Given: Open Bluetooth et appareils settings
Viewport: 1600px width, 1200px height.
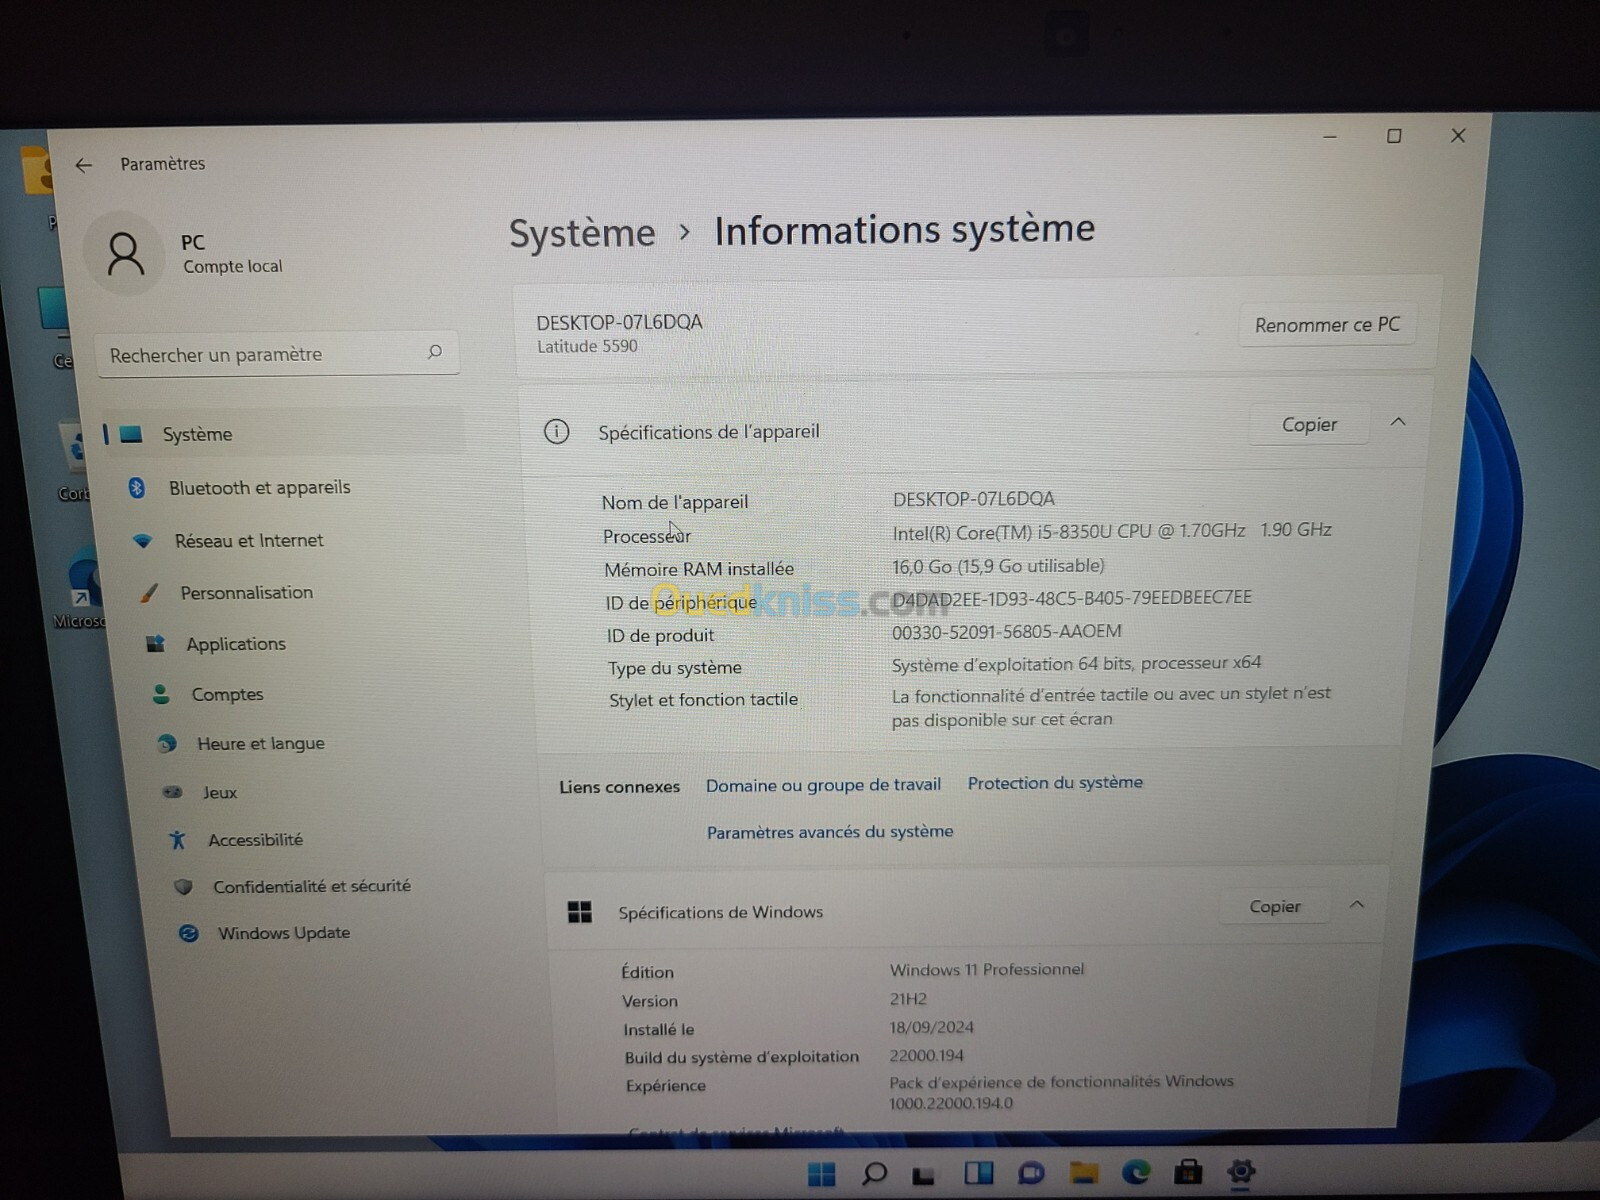Looking at the screenshot, I should (259, 488).
